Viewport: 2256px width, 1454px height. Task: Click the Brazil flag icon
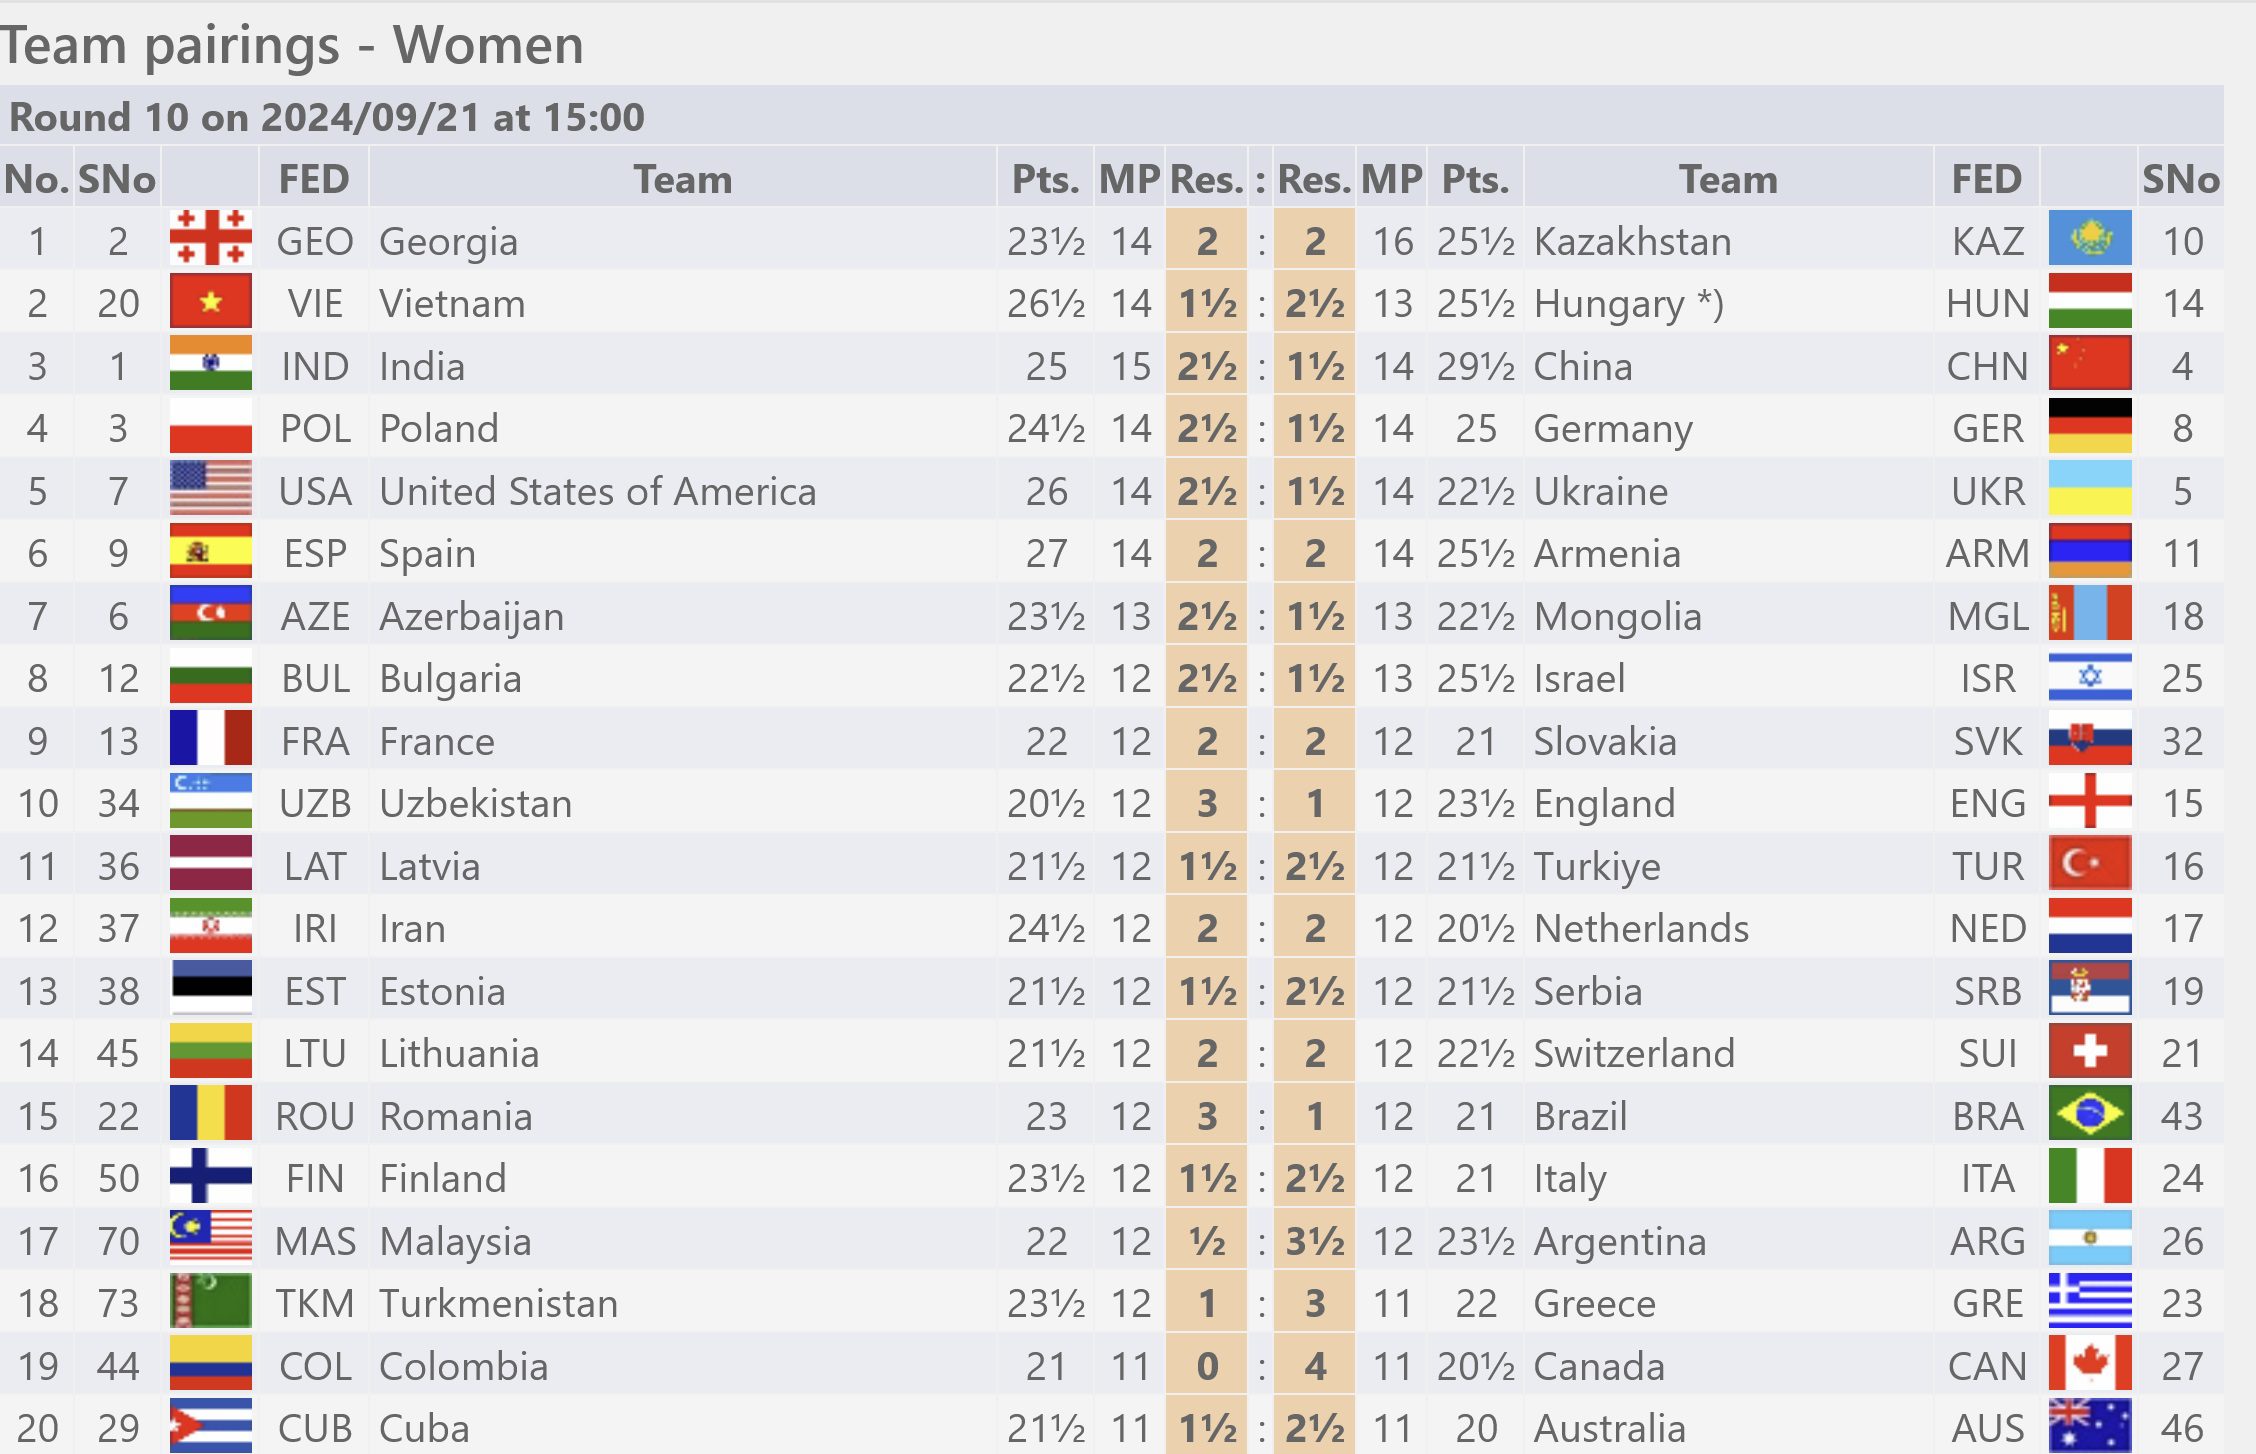(x=2089, y=1113)
